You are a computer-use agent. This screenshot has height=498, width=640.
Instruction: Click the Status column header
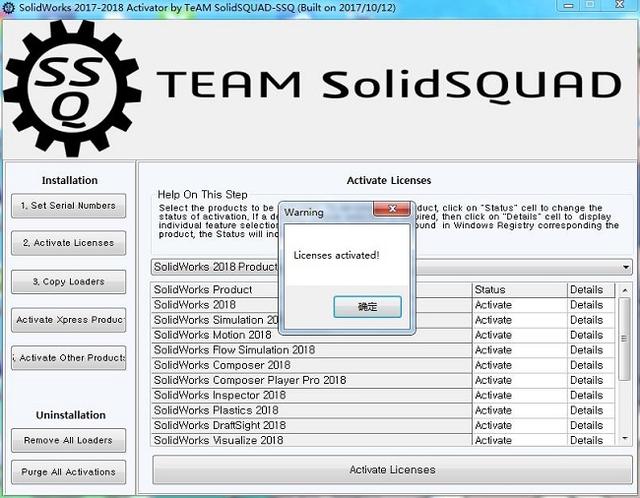point(520,290)
